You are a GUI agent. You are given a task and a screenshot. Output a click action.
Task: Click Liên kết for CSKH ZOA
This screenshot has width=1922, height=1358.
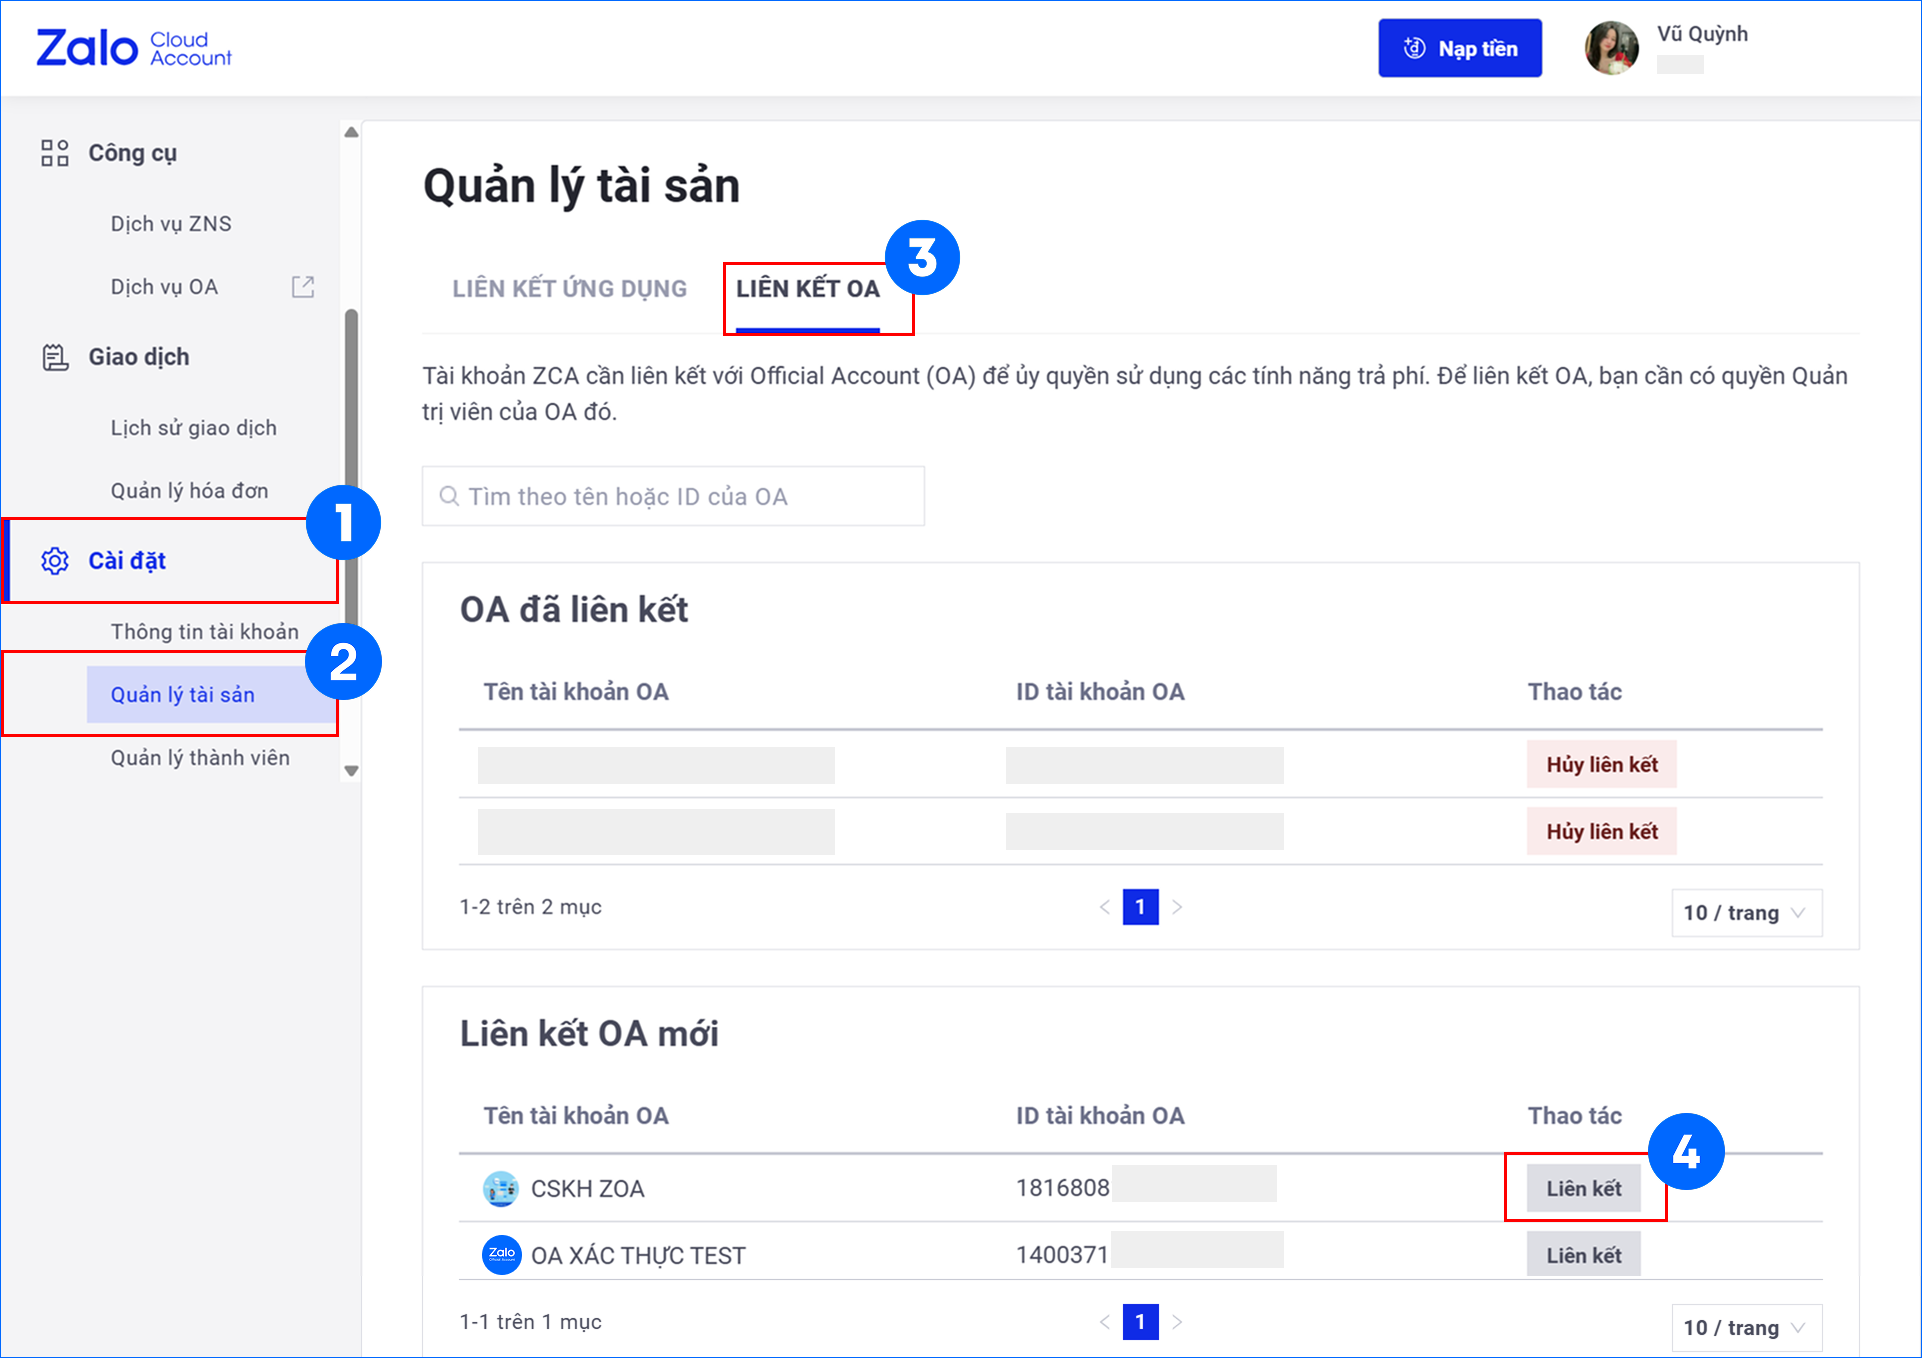coord(1583,1189)
